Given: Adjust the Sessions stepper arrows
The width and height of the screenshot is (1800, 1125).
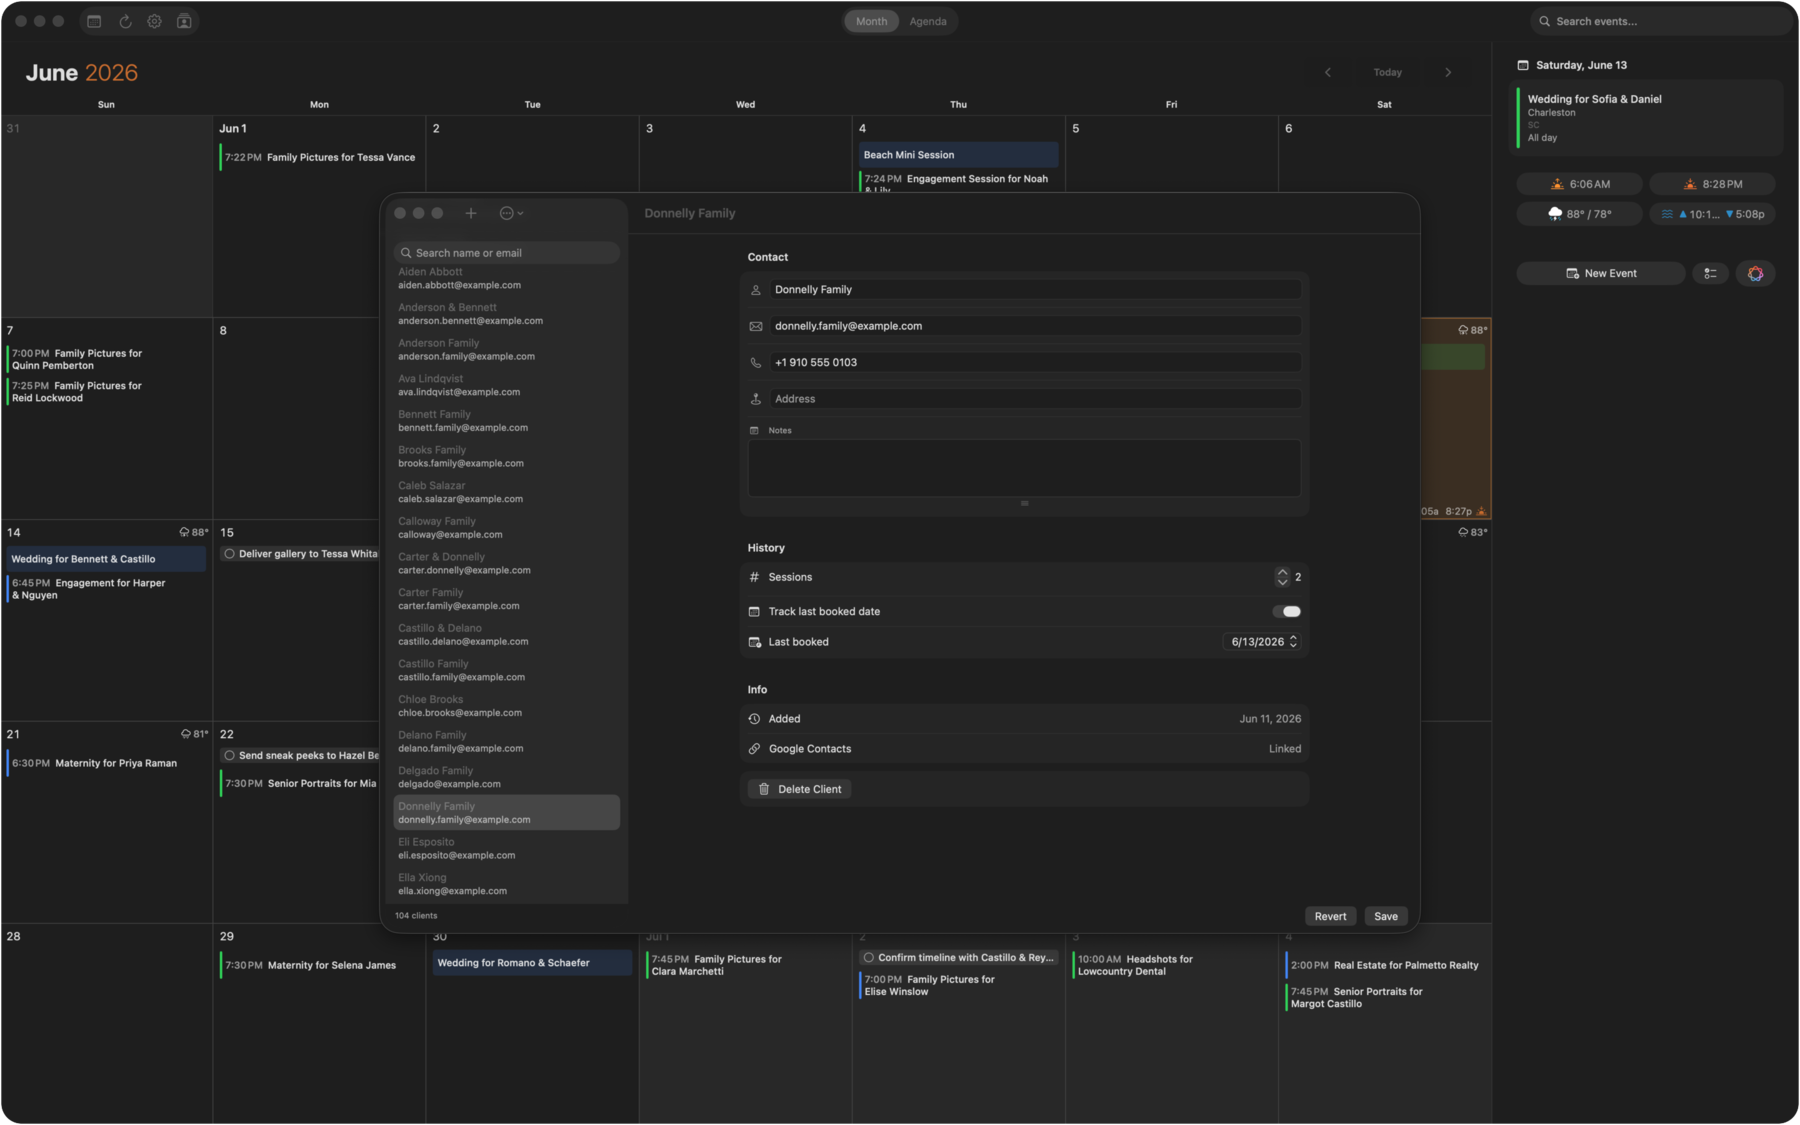Looking at the screenshot, I should (1282, 577).
